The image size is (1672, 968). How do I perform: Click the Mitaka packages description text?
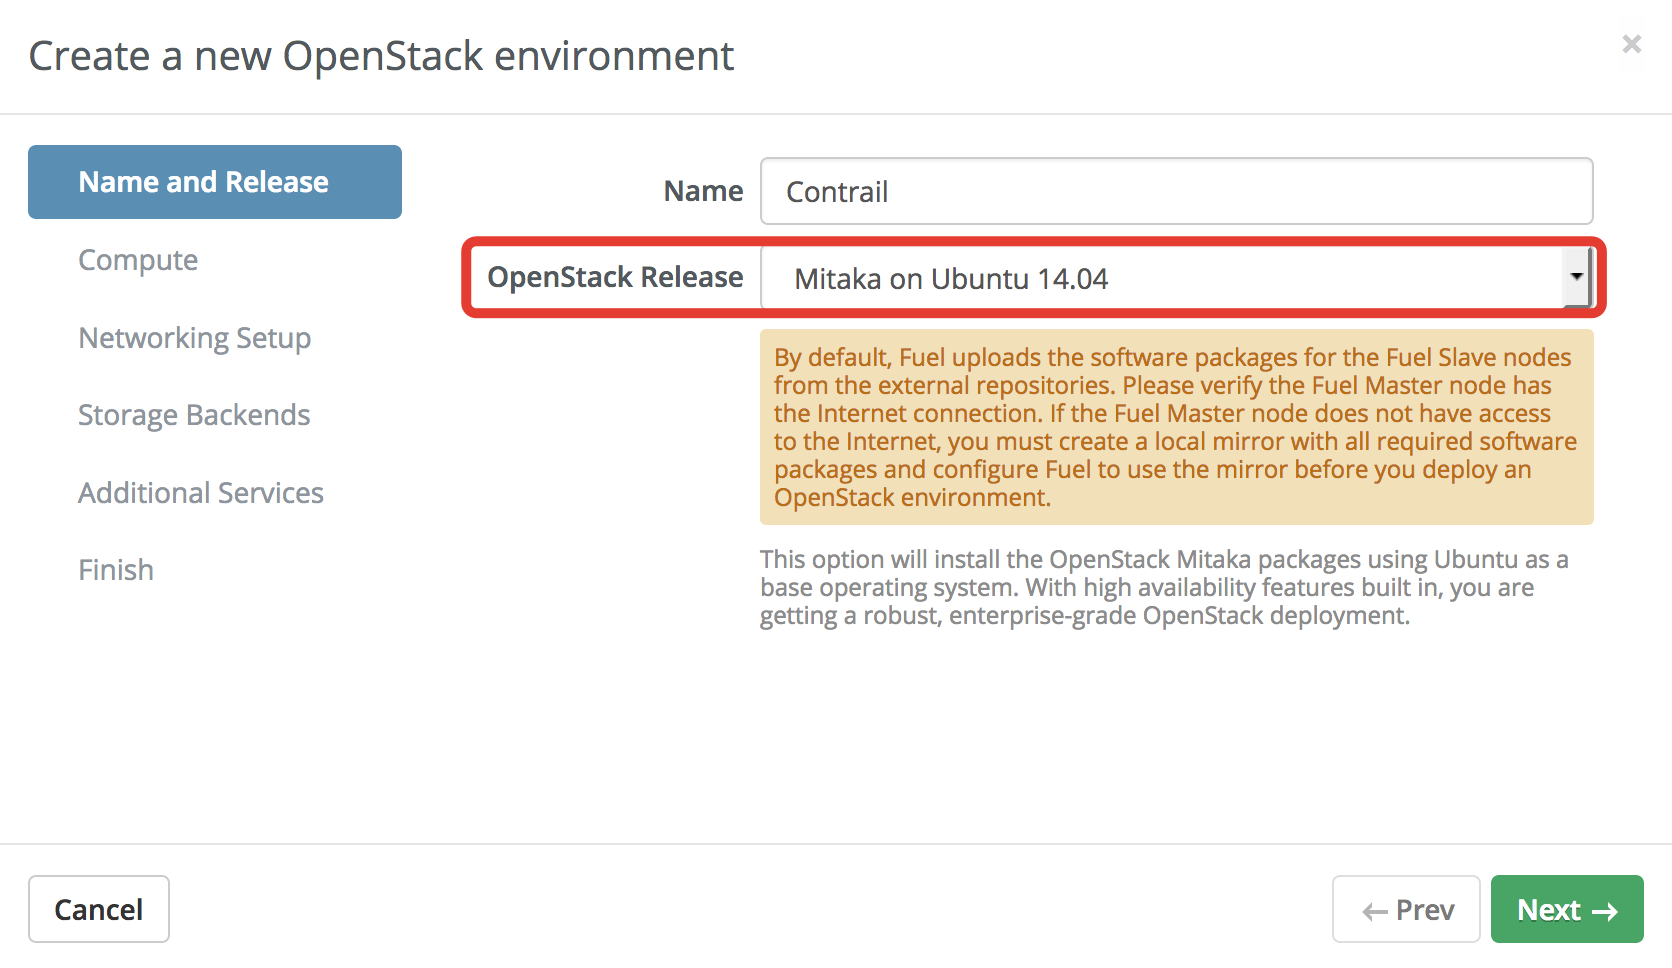pos(1164,587)
